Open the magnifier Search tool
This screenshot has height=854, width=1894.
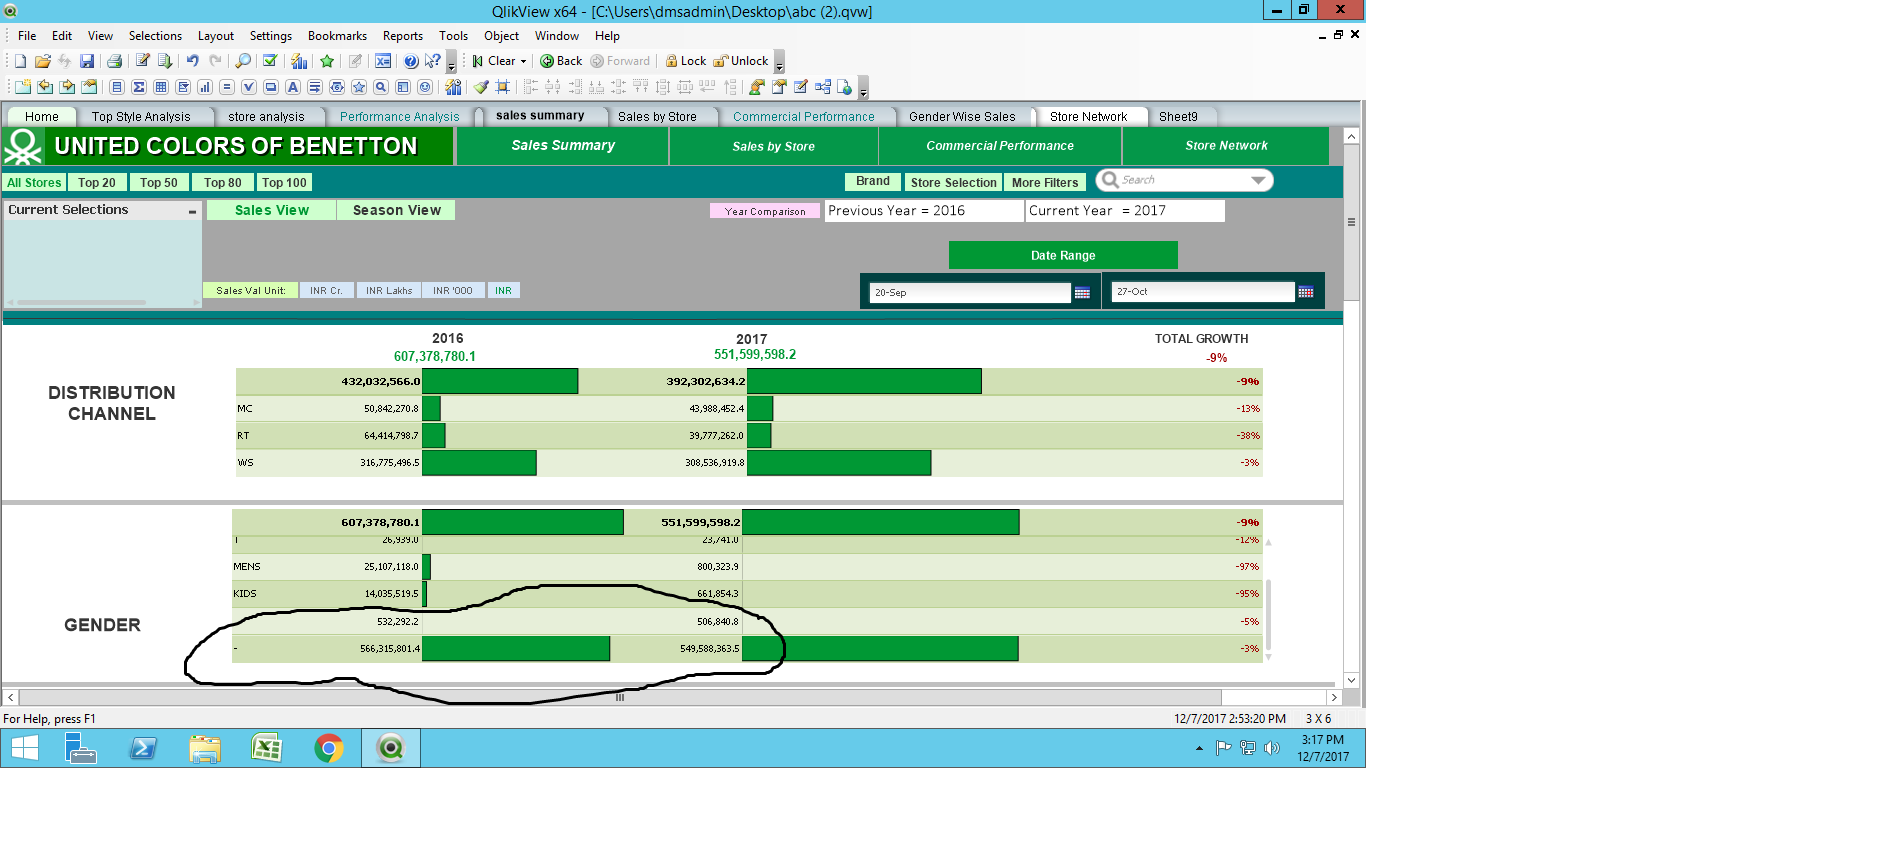(x=243, y=61)
